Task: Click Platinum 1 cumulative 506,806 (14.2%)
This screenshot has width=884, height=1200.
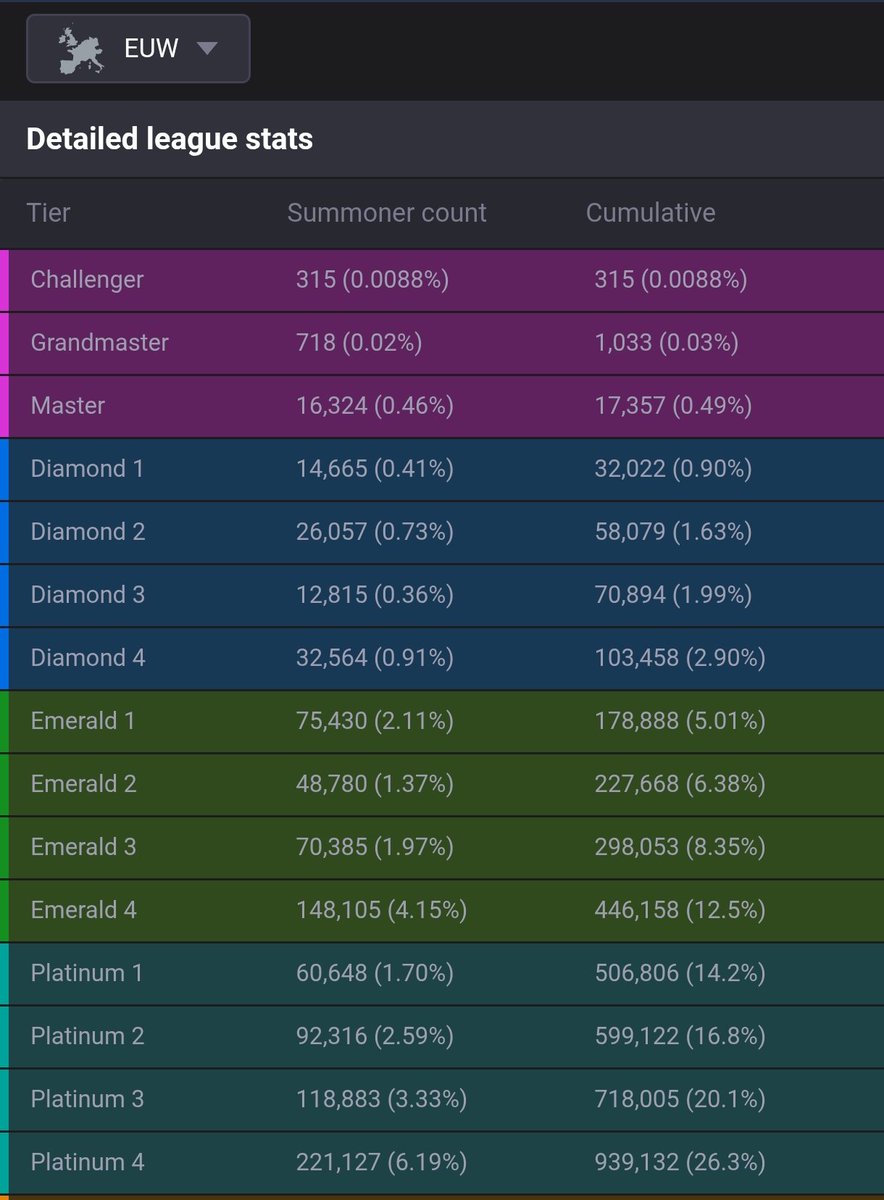Action: click(680, 973)
